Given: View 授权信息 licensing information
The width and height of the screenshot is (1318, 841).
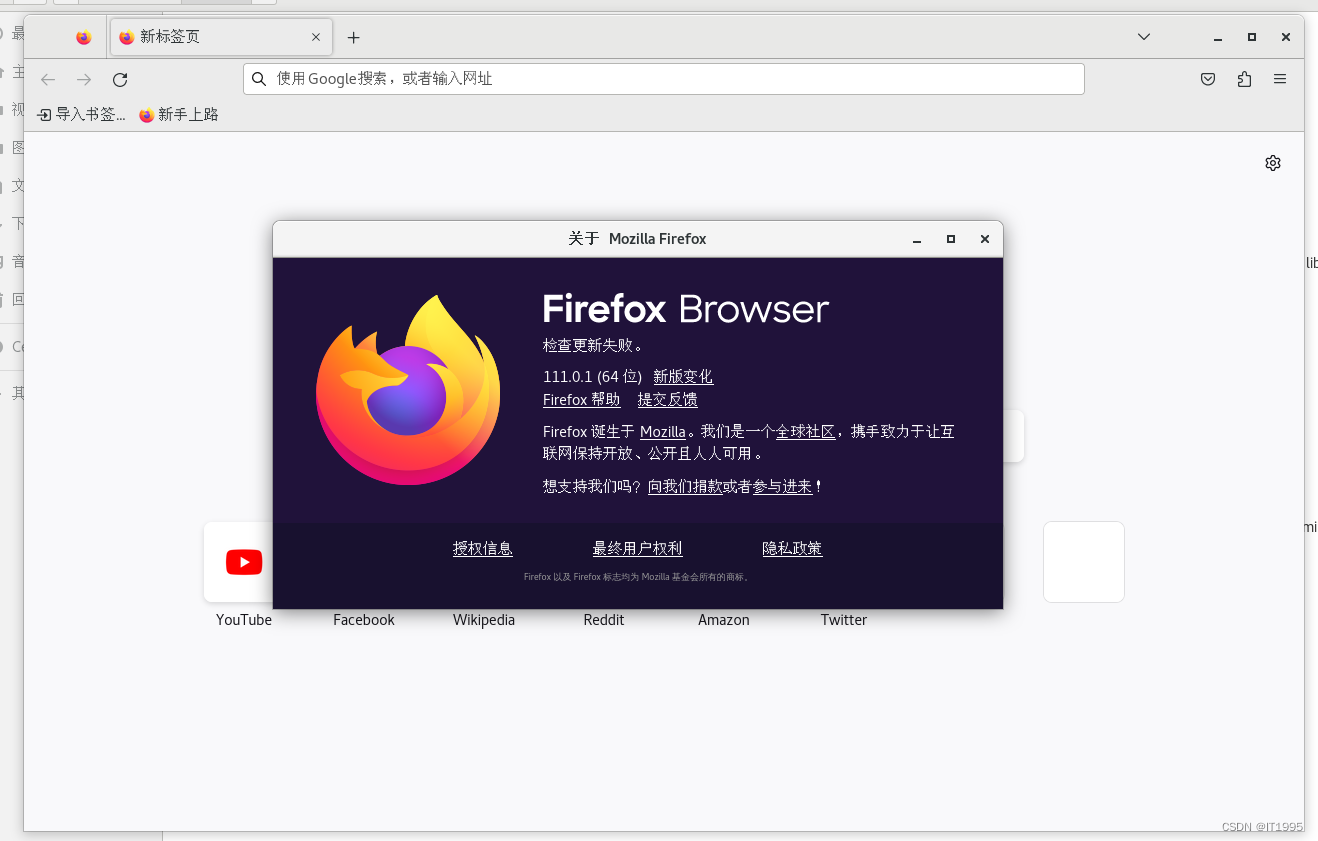Looking at the screenshot, I should [x=483, y=548].
